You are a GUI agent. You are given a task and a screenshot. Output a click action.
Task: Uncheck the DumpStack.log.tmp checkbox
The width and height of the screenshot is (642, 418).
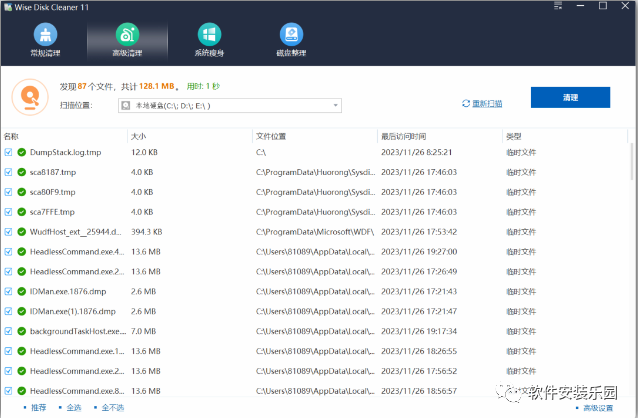point(8,152)
